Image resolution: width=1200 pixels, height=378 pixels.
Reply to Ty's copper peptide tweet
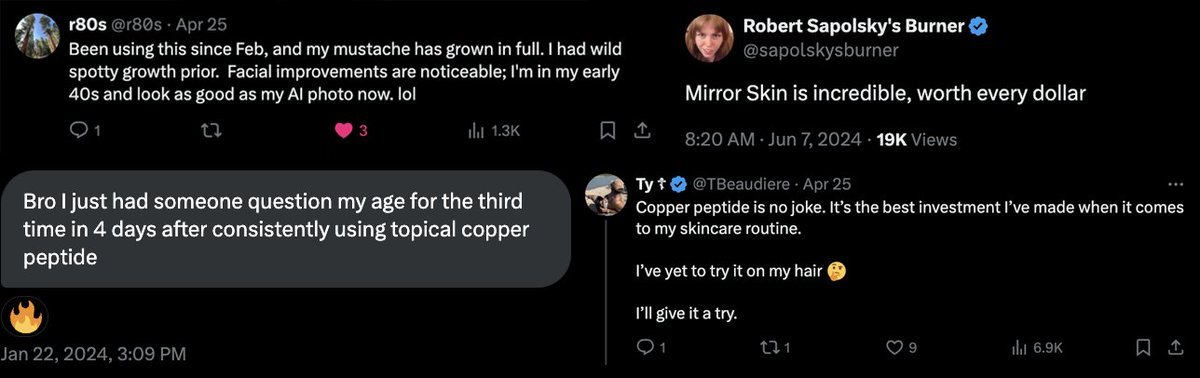pyautogui.click(x=651, y=347)
